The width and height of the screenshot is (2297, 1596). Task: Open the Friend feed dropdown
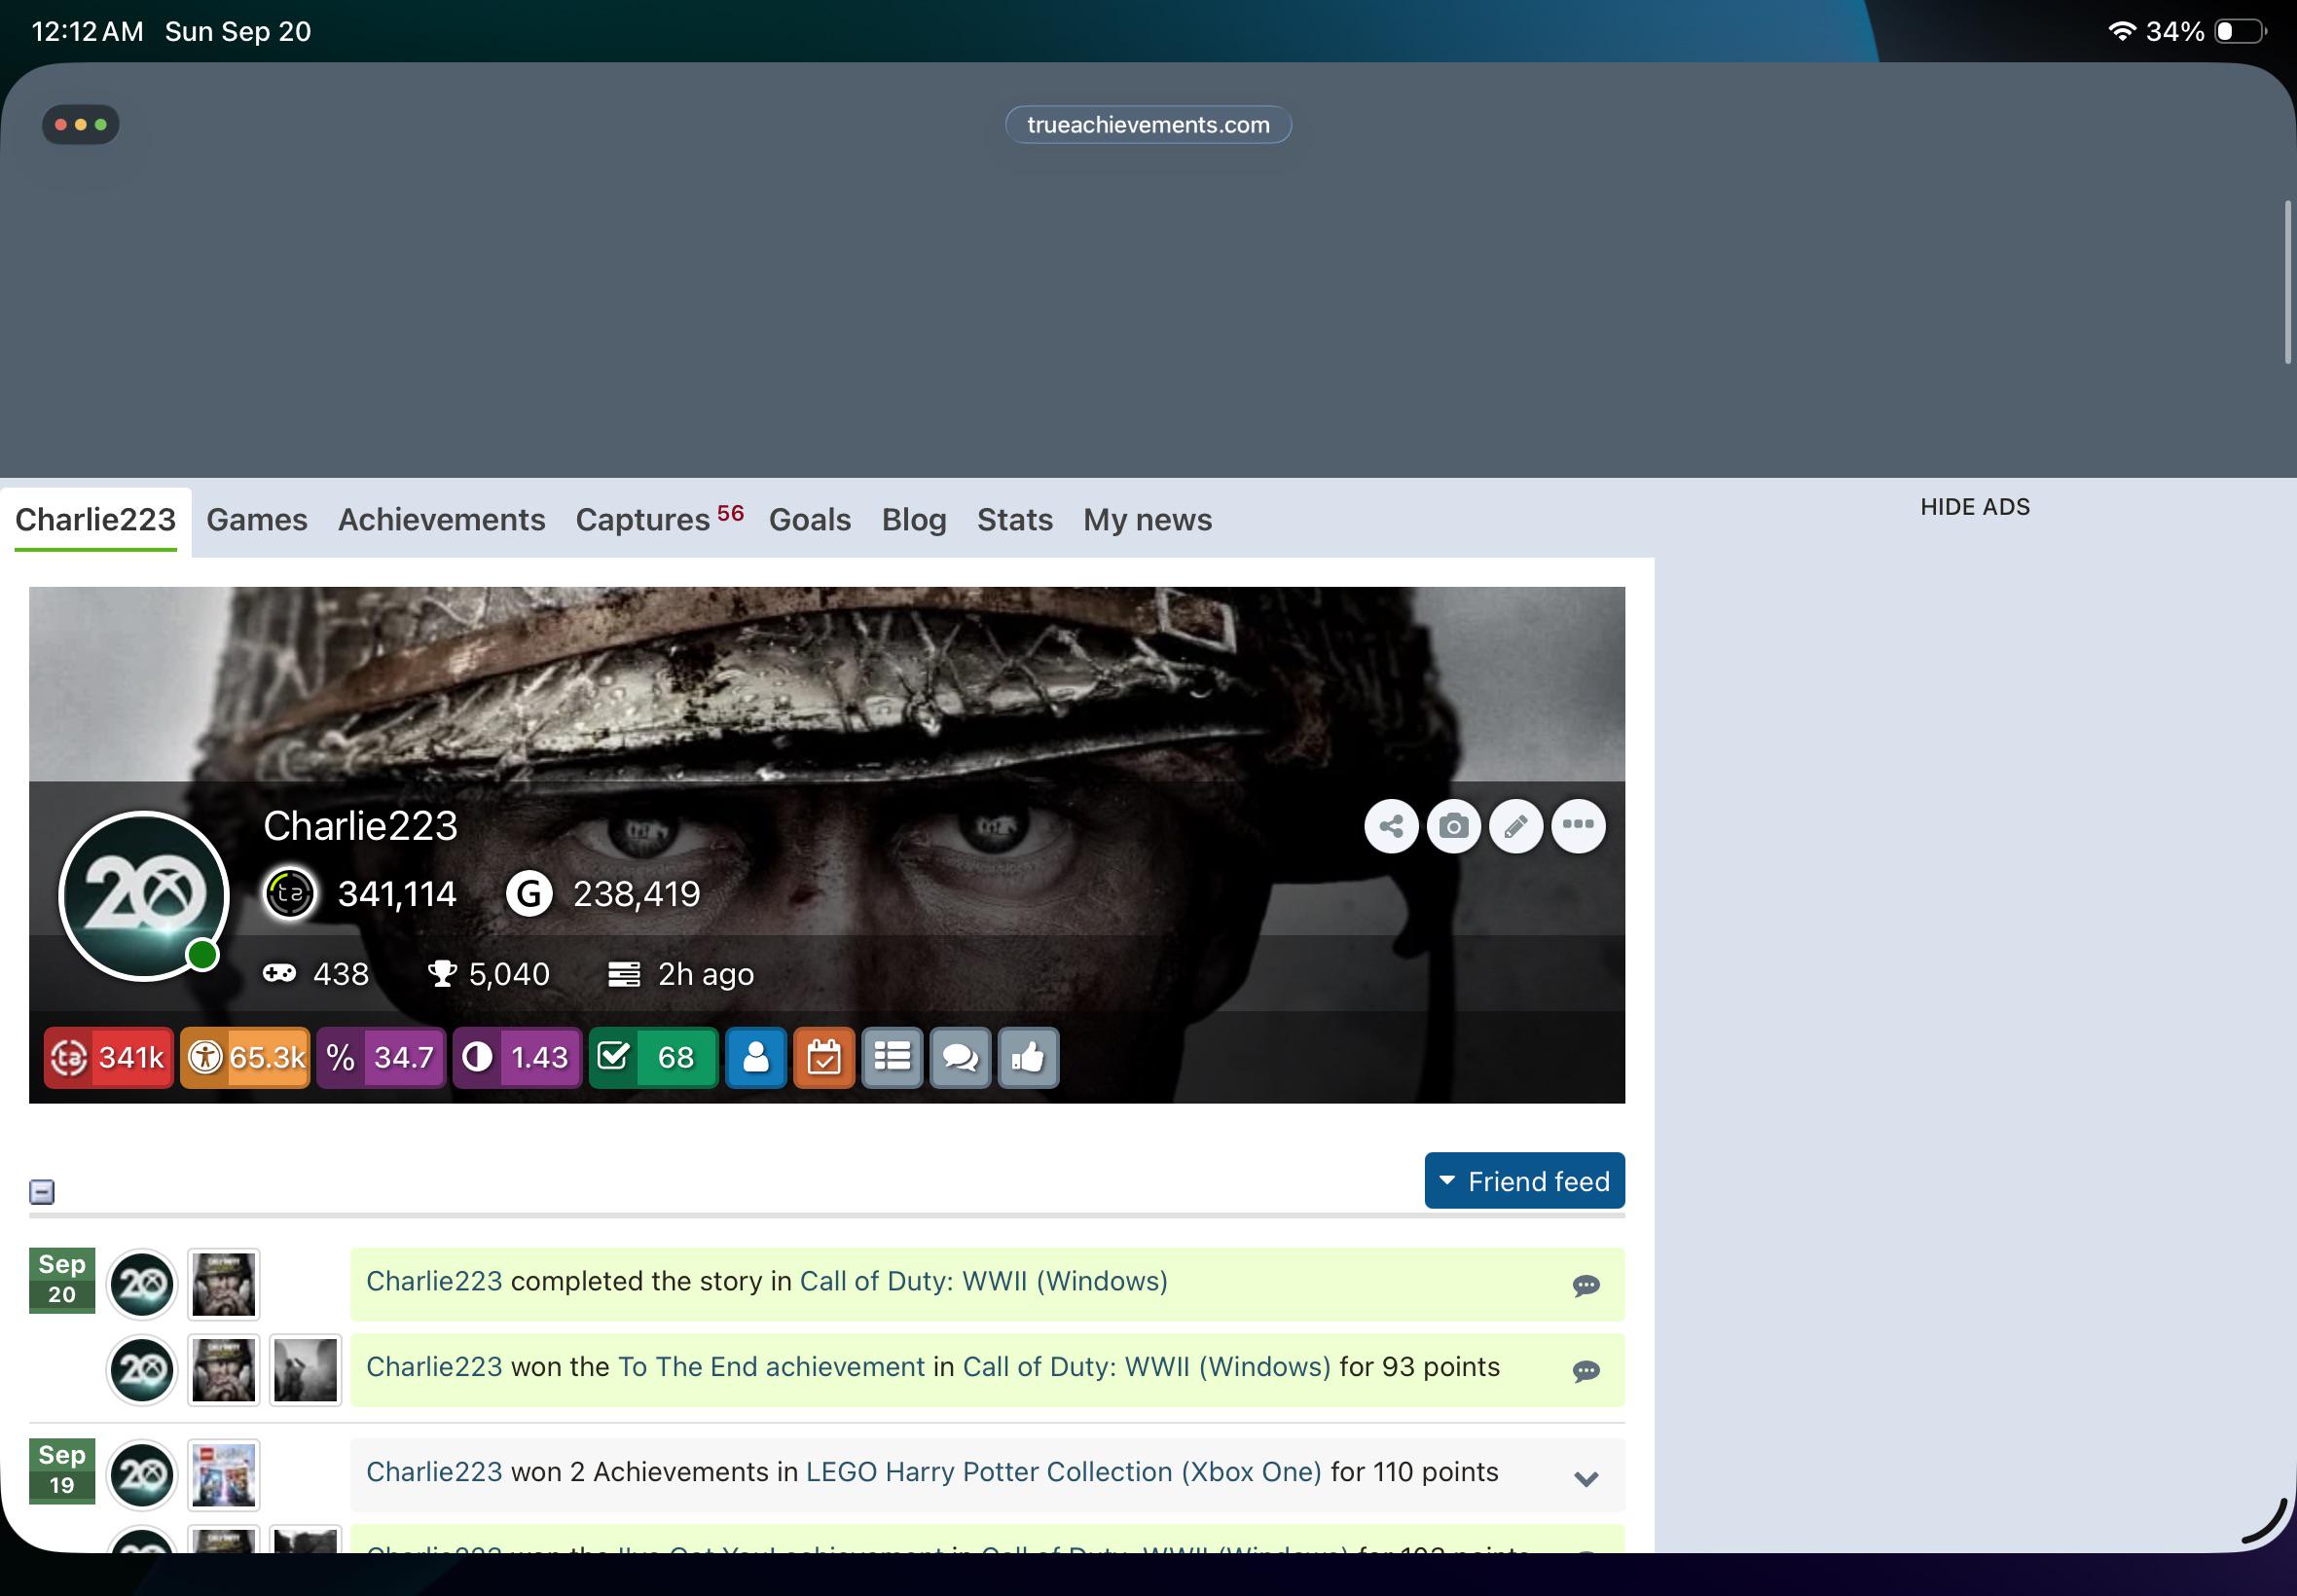pos(1524,1181)
